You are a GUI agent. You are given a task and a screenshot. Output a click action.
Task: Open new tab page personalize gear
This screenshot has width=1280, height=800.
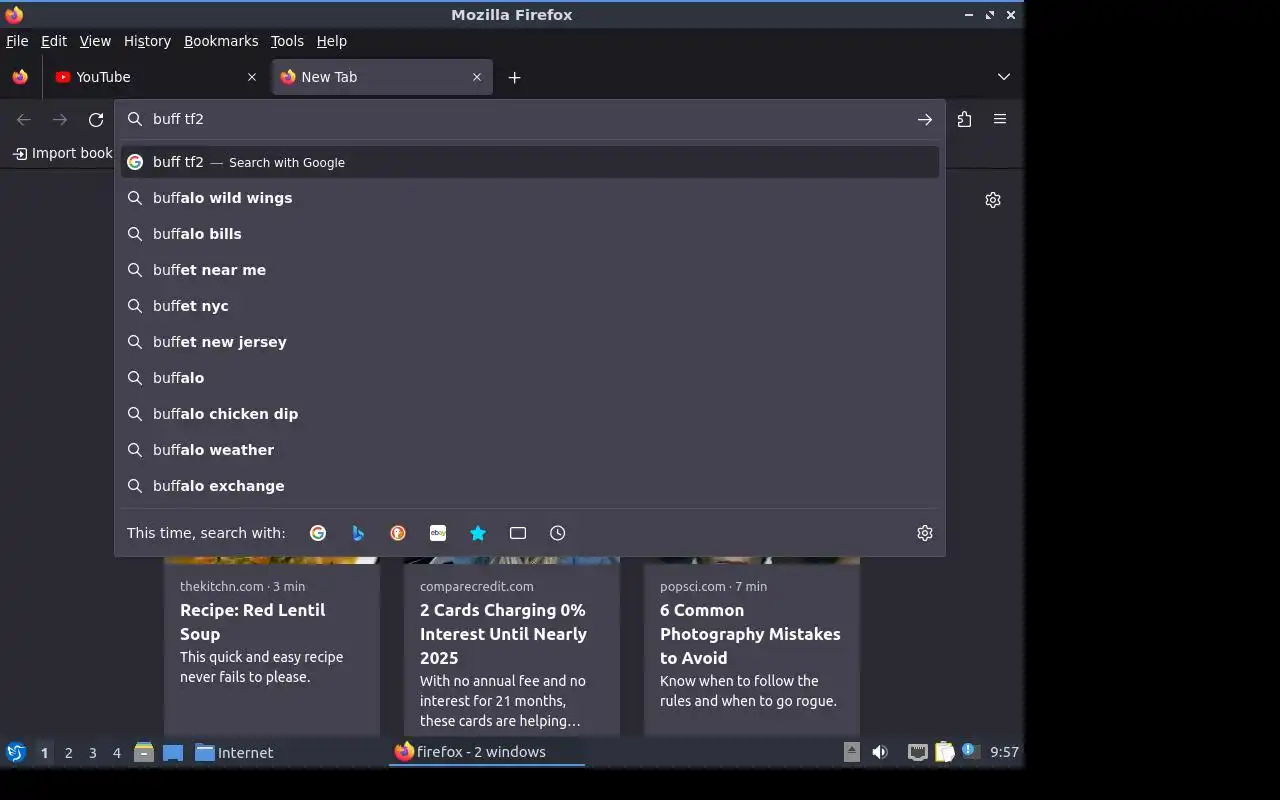(x=993, y=200)
